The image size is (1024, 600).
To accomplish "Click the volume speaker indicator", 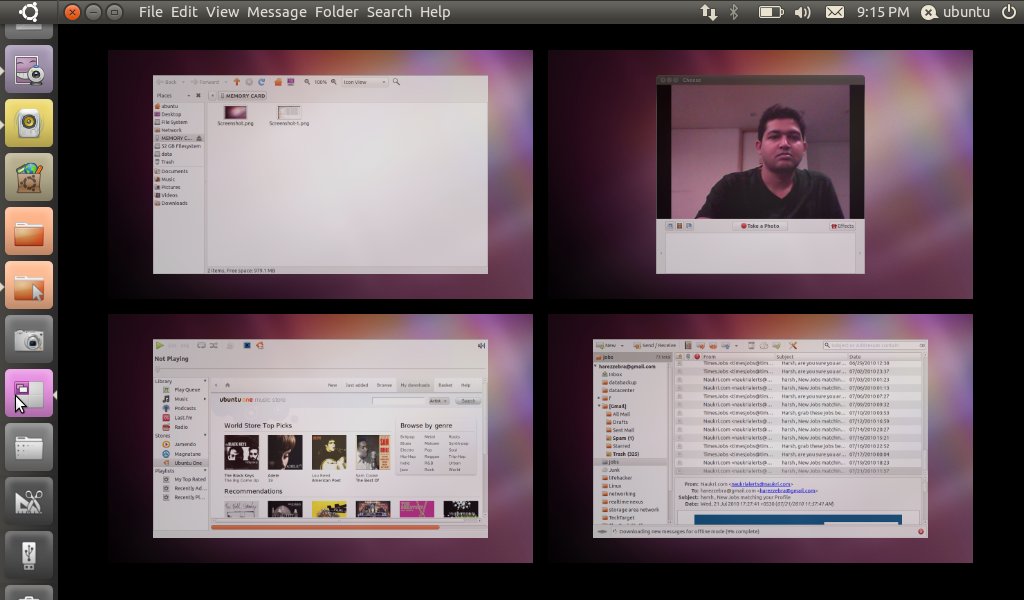I will pyautogui.click(x=802, y=12).
